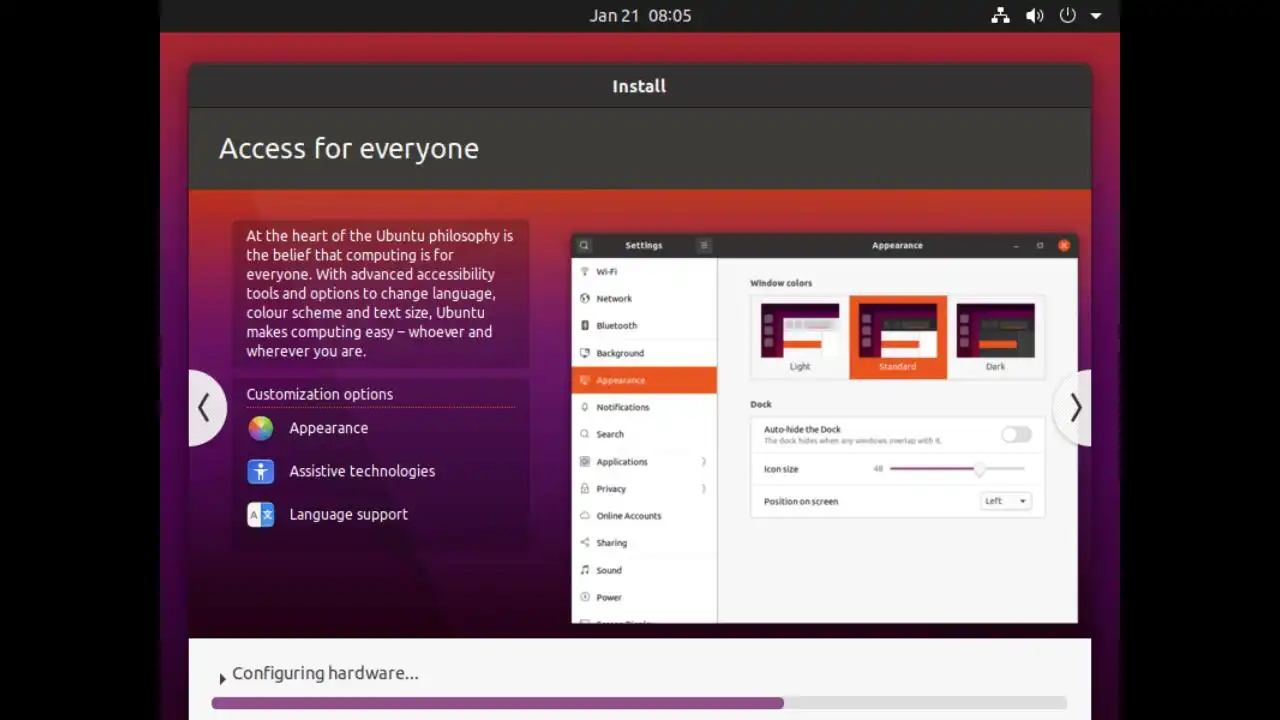
Task: Open the volume icon in top bar
Action: click(x=1034, y=15)
